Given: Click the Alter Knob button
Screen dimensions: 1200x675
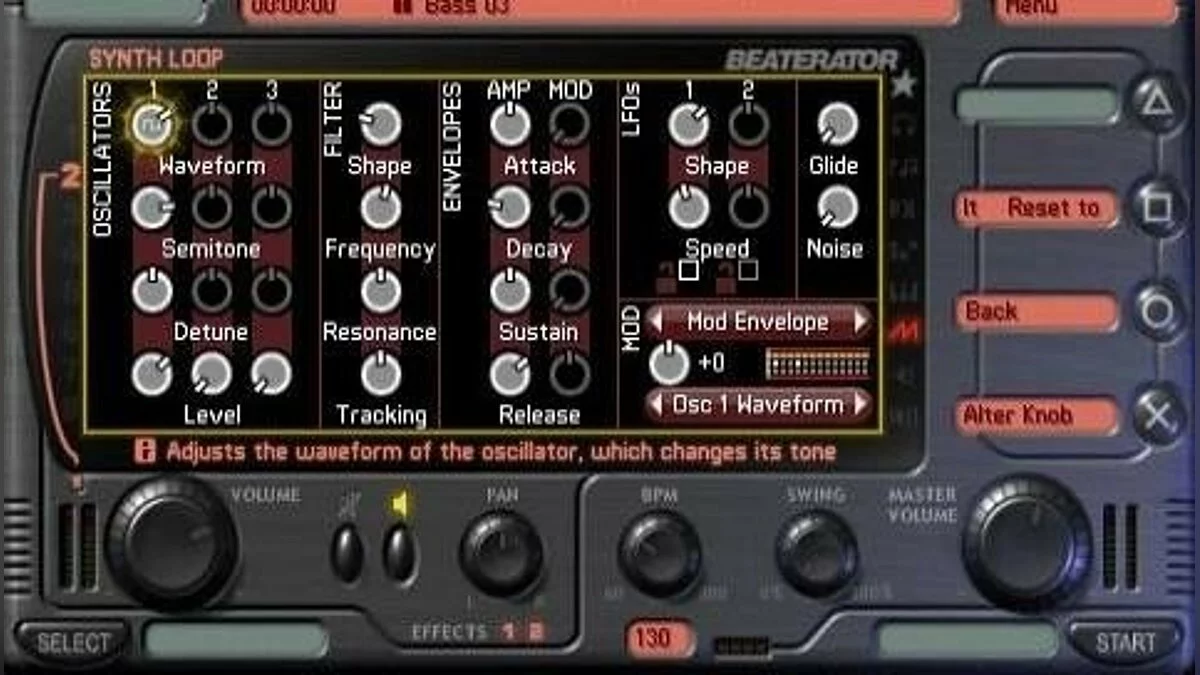Looking at the screenshot, I should pos(1038,416).
